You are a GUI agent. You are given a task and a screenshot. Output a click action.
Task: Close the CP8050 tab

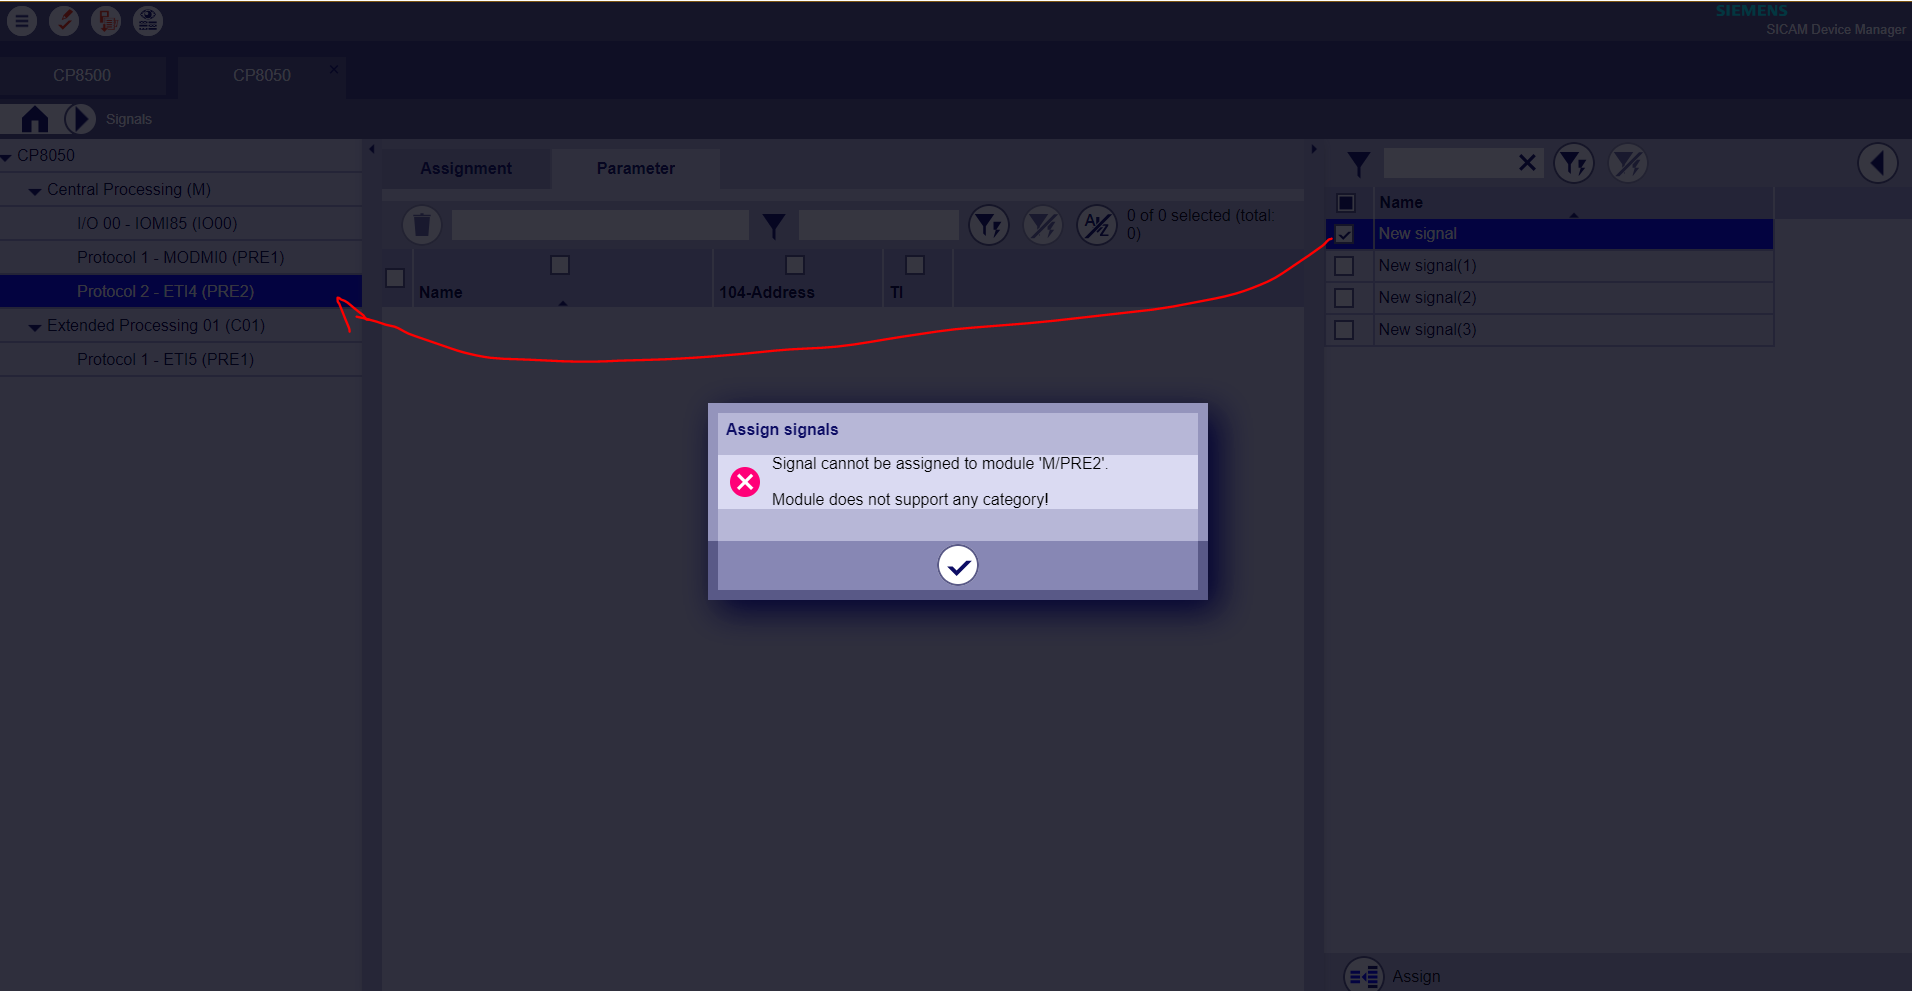click(x=334, y=69)
